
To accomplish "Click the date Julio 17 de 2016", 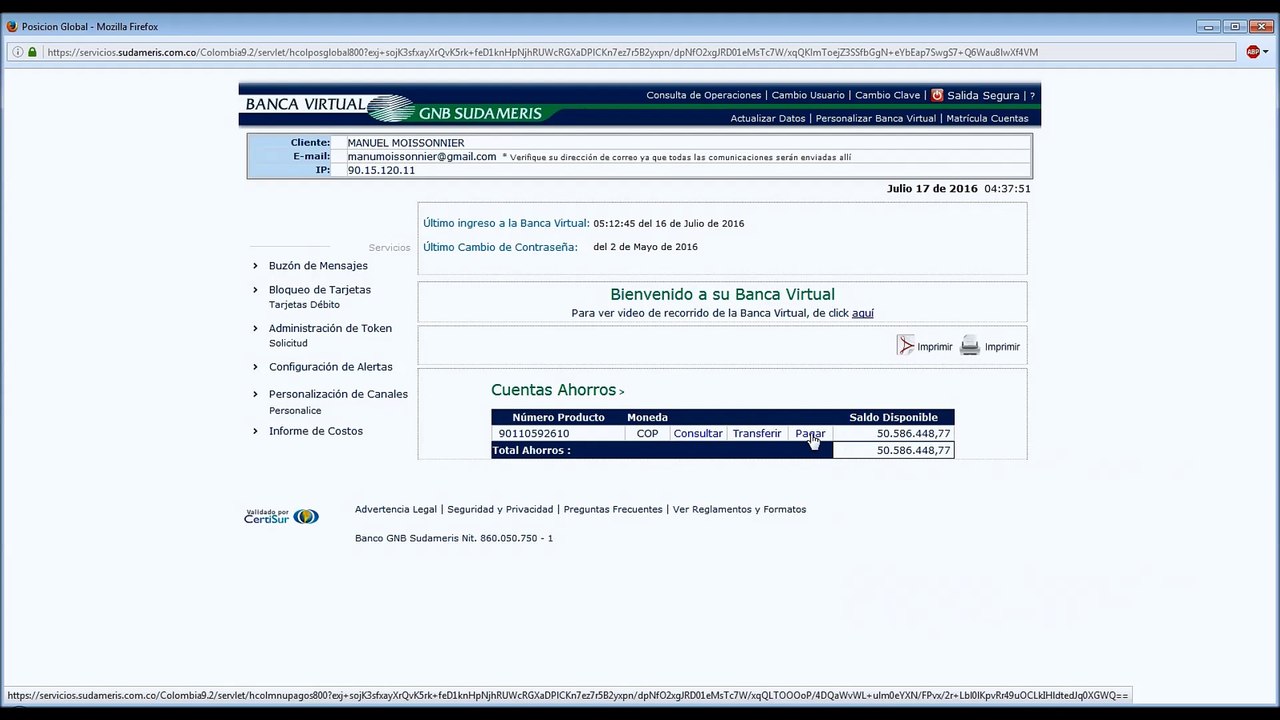I will click(932, 188).
